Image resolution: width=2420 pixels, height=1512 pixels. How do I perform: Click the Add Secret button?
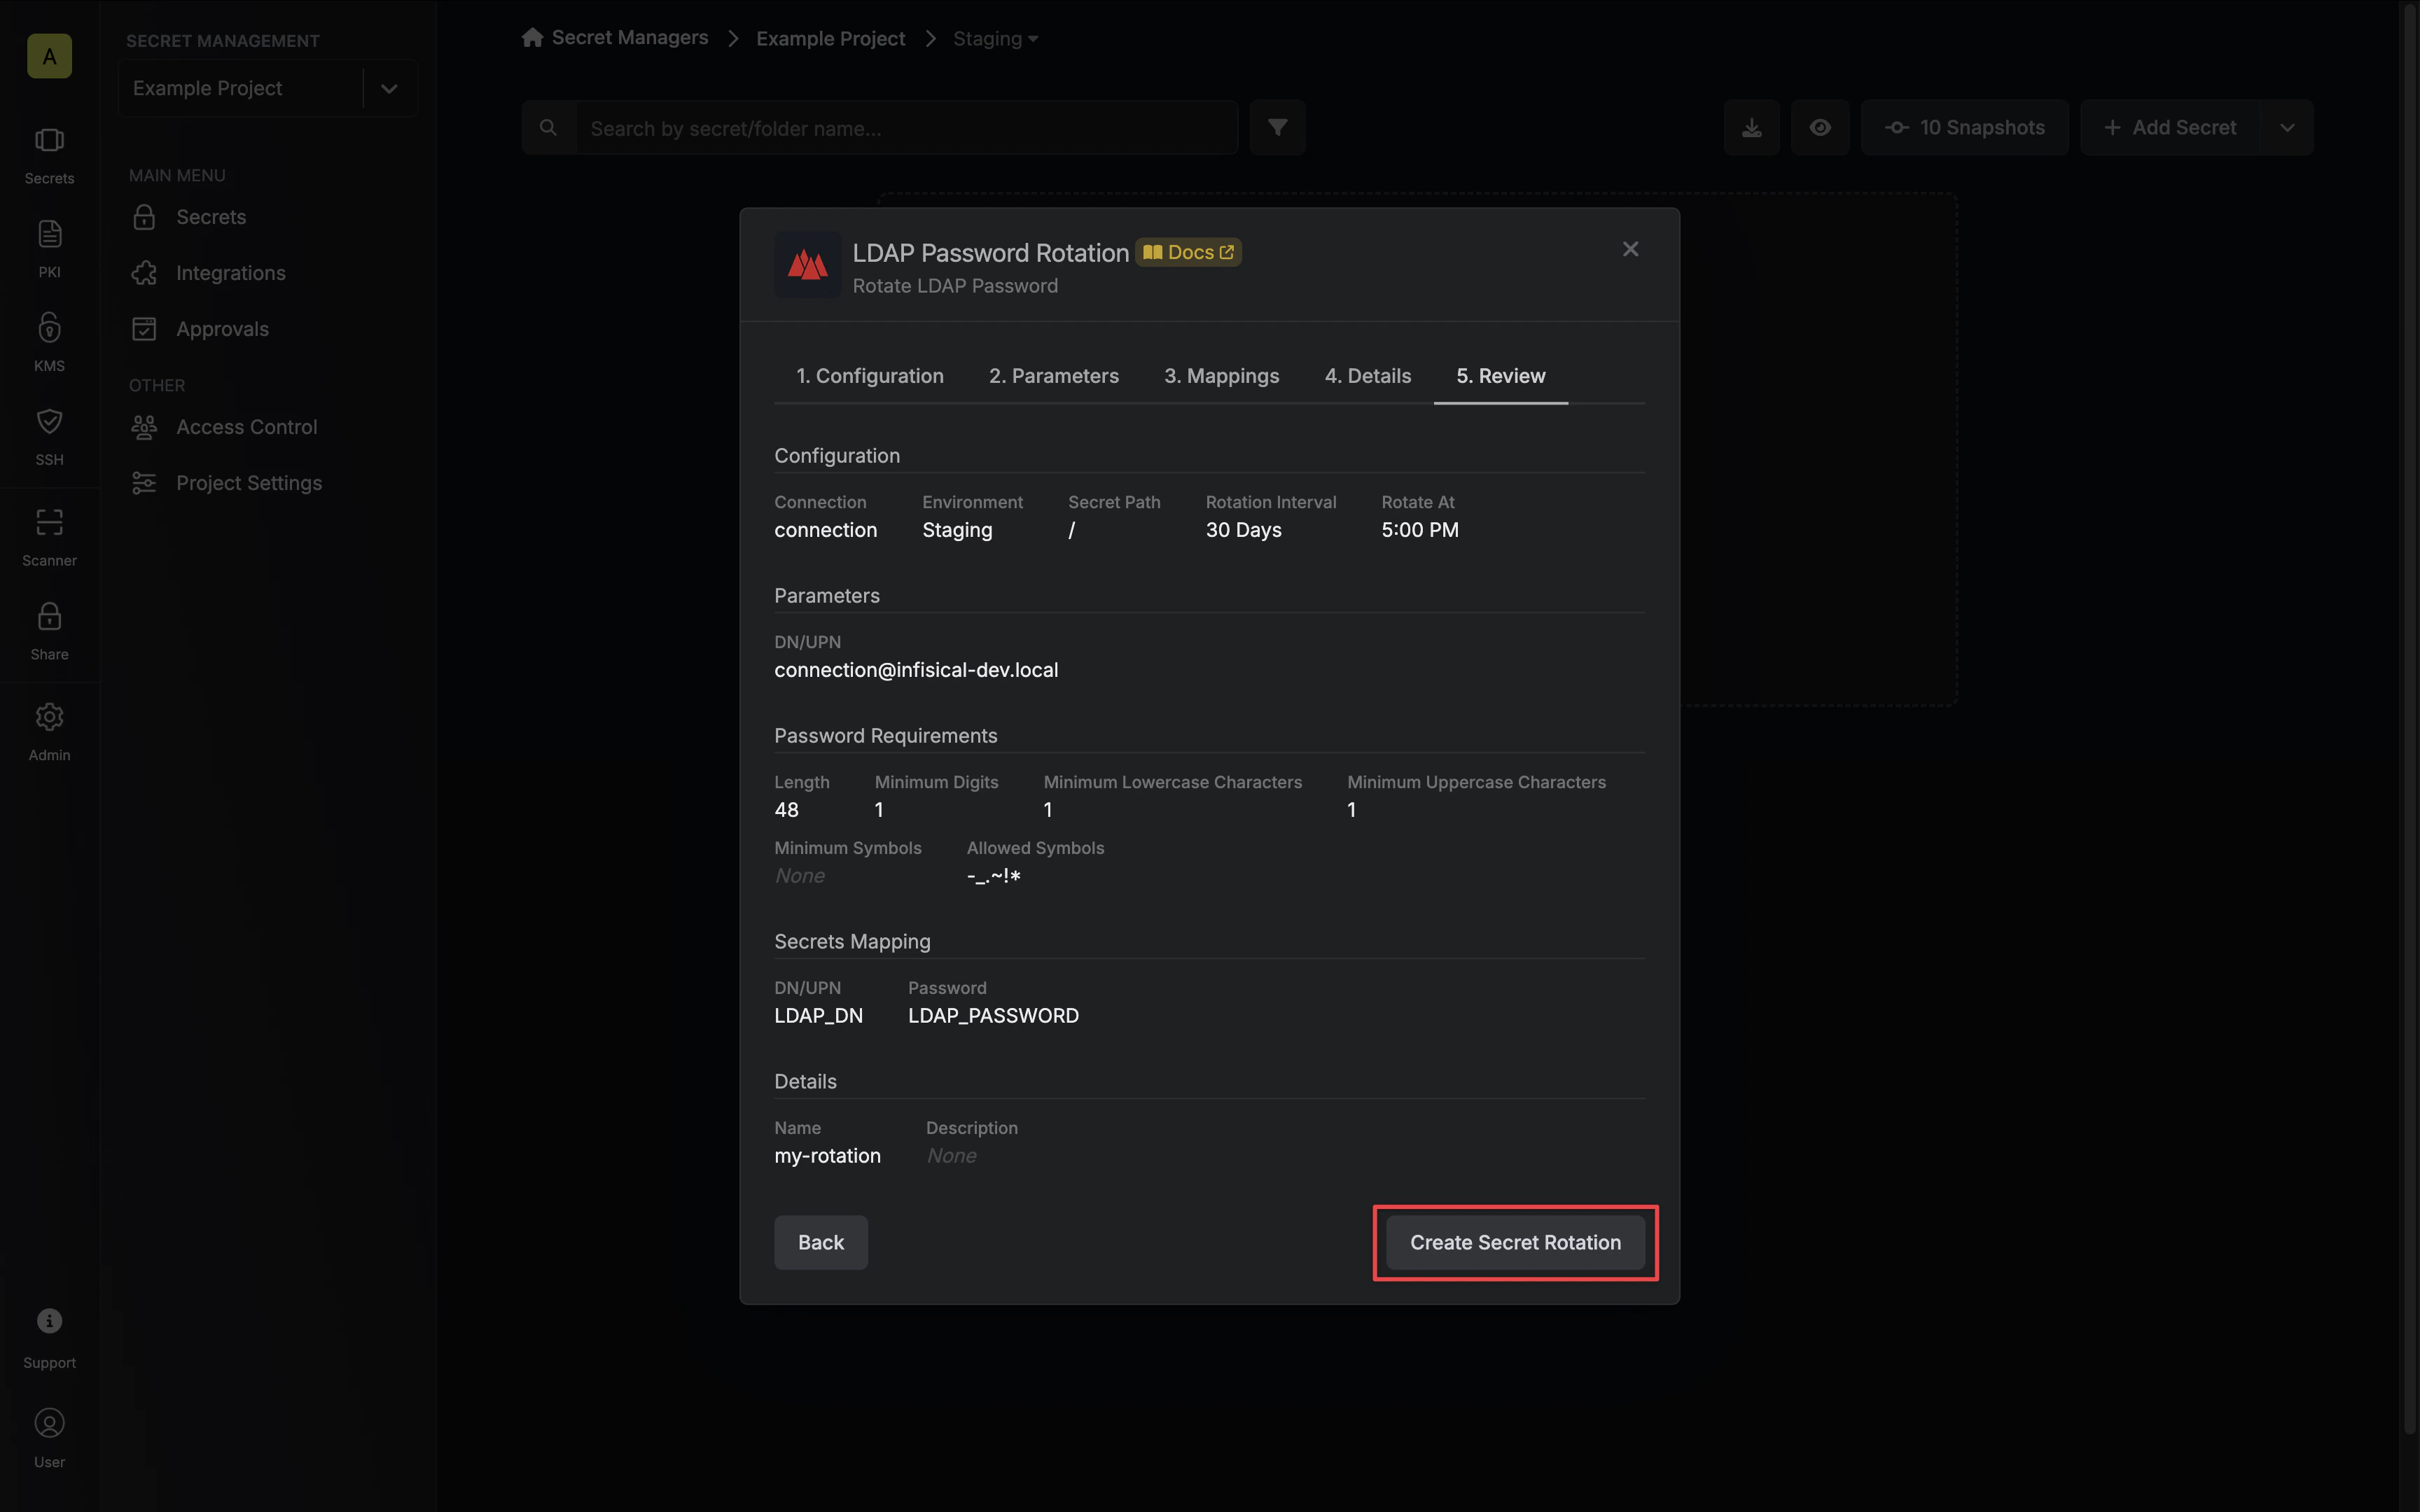tap(2170, 127)
